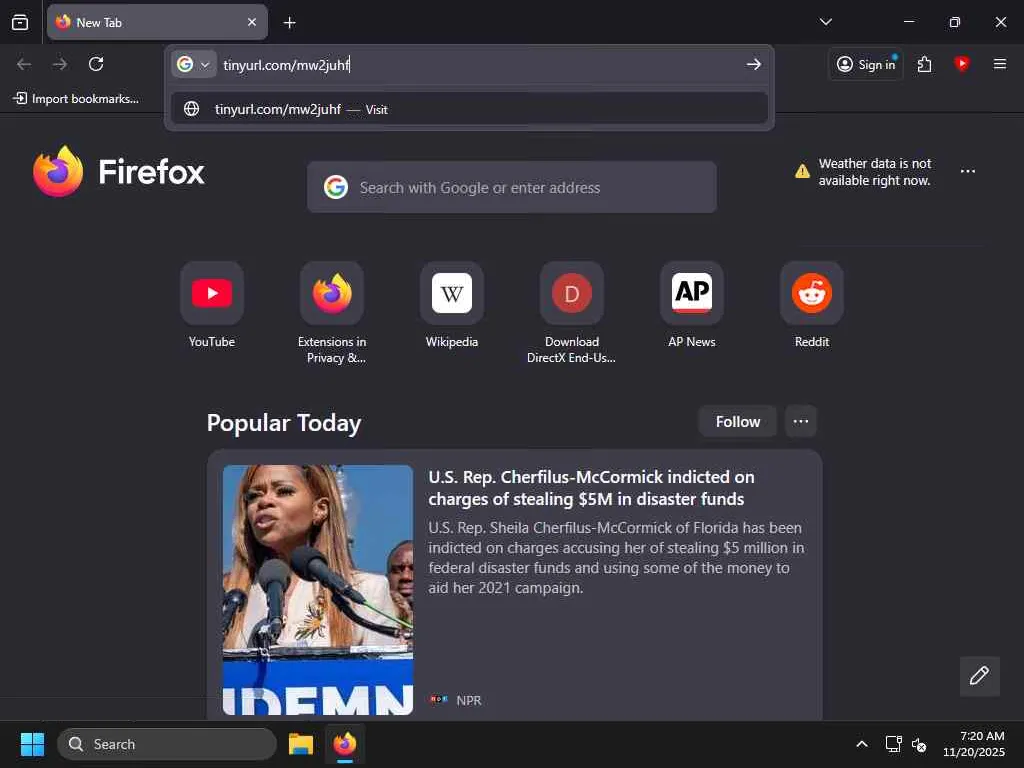The width and height of the screenshot is (1024, 768).
Task: Click the article summary about disaster funds
Action: (616, 558)
